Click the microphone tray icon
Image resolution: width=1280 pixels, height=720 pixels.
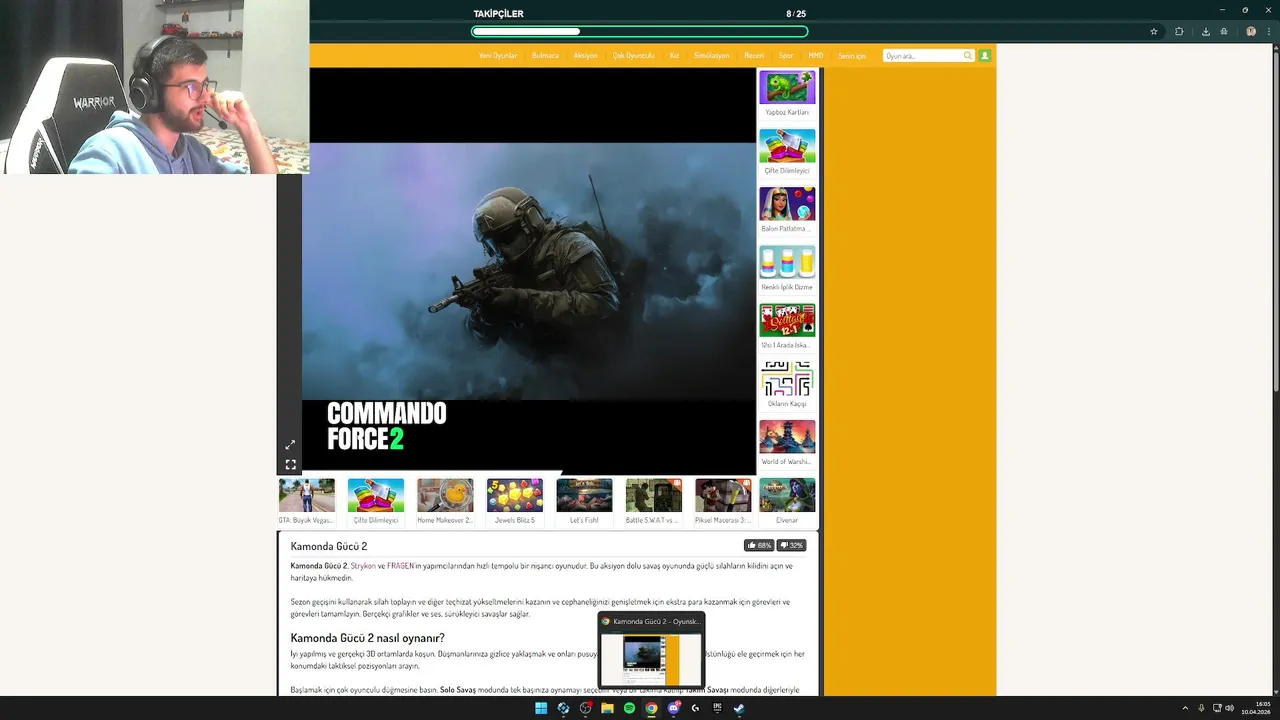click(x=1201, y=708)
